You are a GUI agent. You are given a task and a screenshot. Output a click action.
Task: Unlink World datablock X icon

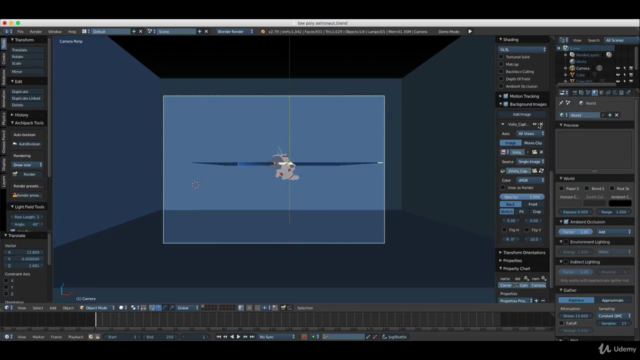tap(617, 115)
